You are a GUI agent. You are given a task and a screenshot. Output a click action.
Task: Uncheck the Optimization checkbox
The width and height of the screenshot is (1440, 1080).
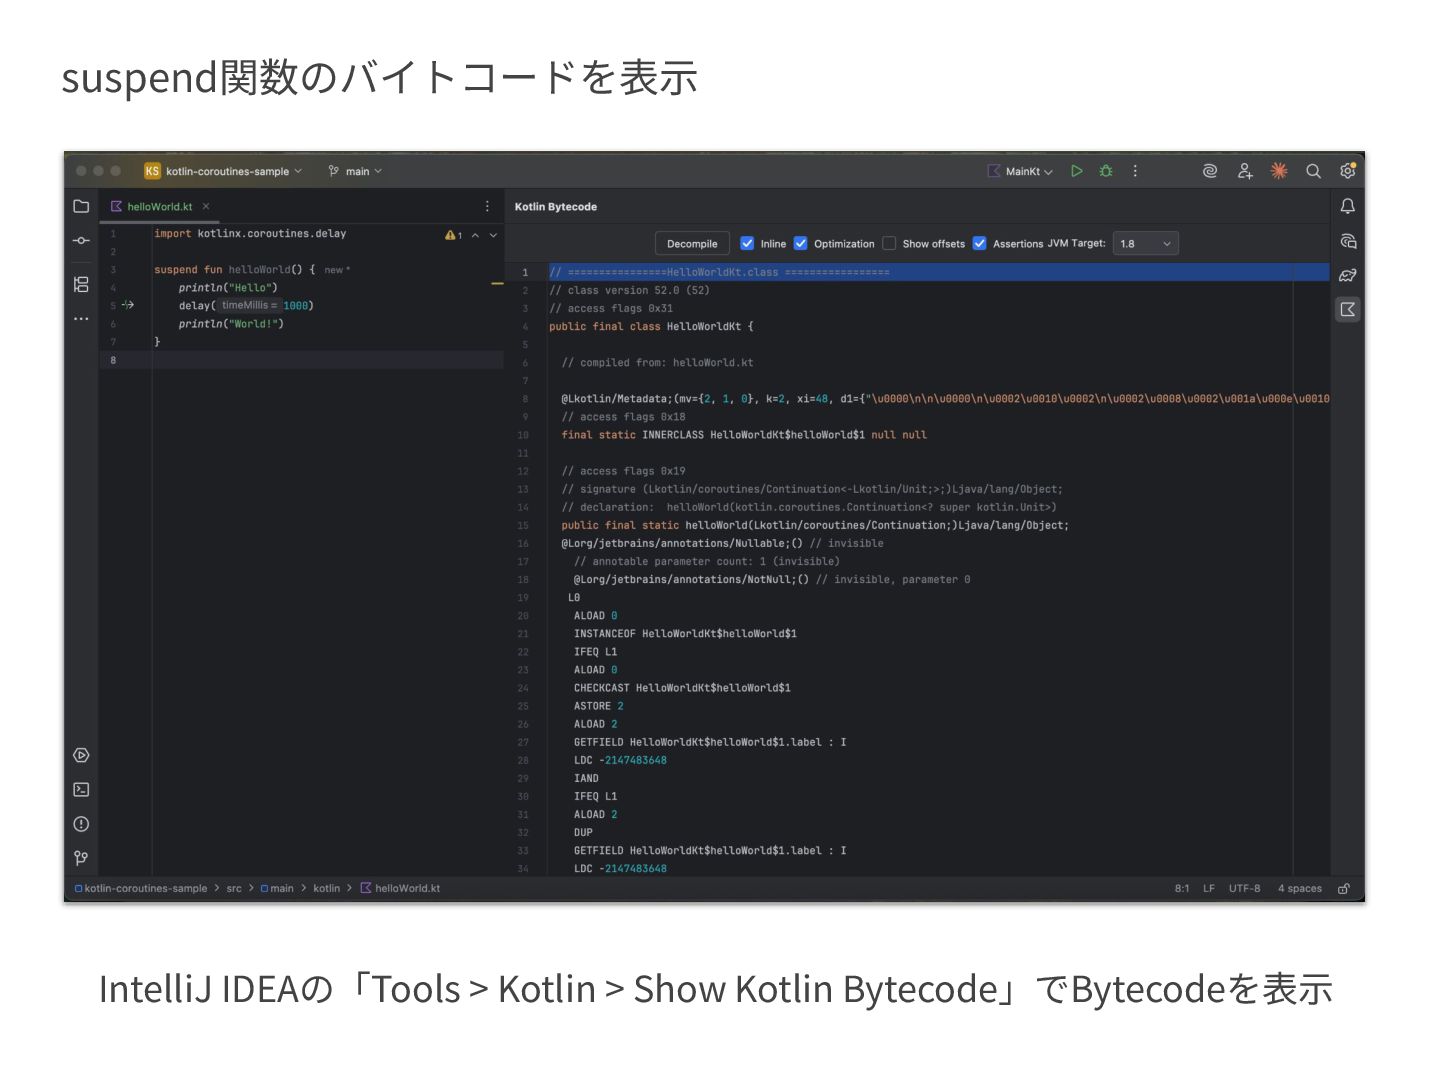click(x=800, y=243)
